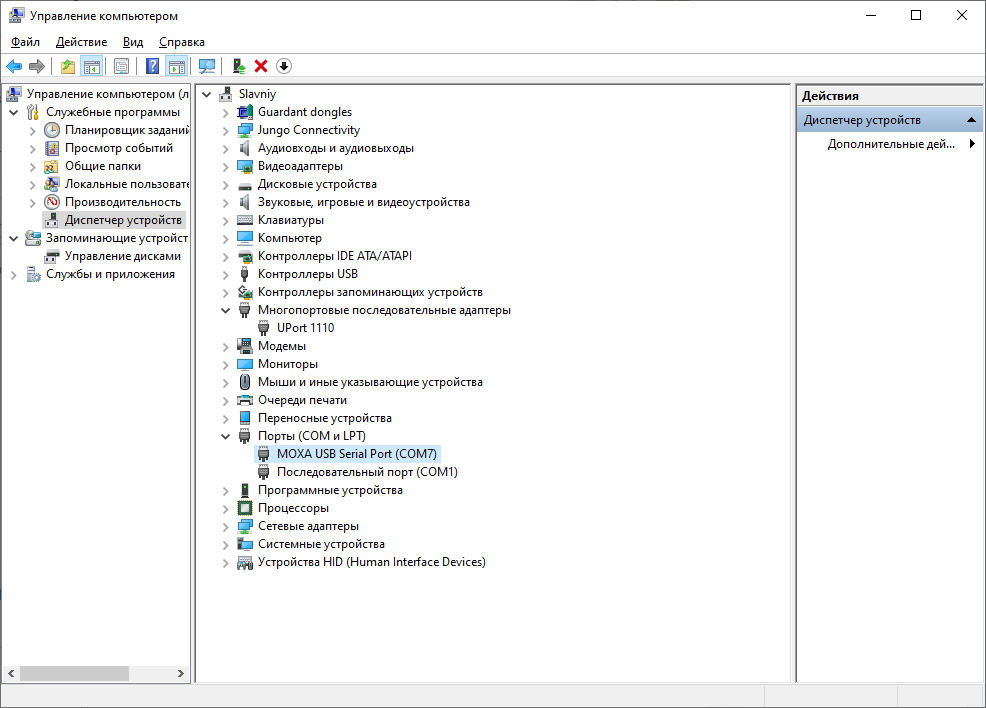Click the Управление дисками drive icon
The height and width of the screenshot is (708, 986).
point(52,256)
